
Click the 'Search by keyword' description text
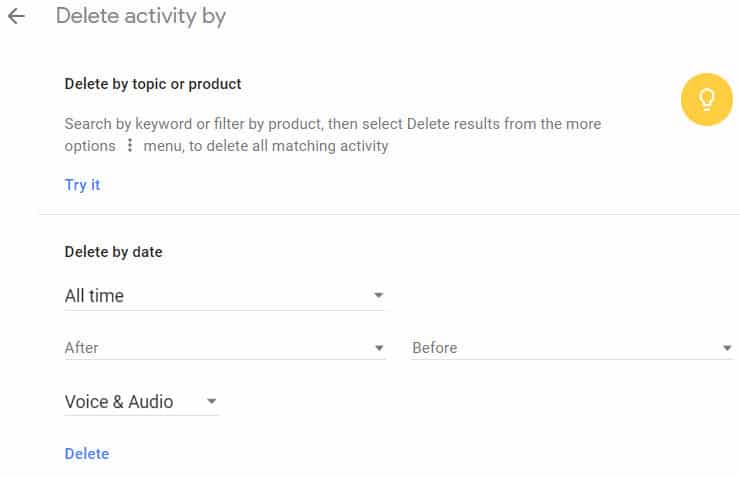(x=130, y=124)
